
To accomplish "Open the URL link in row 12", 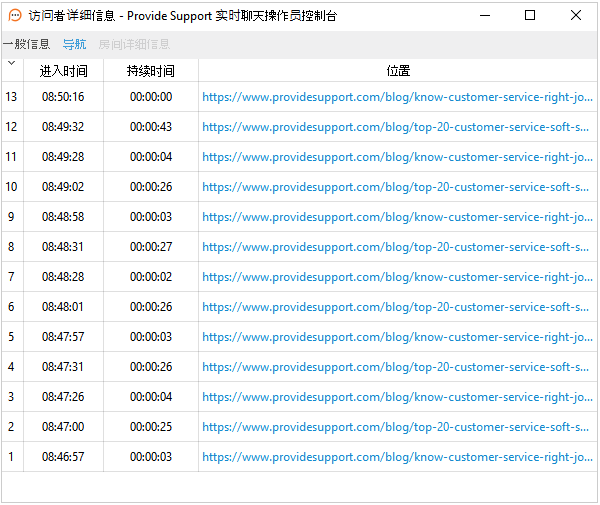I will coord(397,127).
